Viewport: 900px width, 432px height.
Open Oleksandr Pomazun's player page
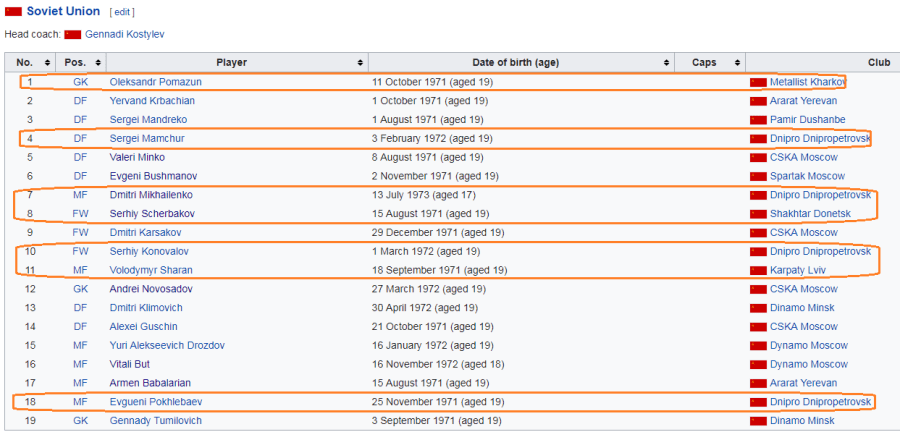(x=149, y=82)
